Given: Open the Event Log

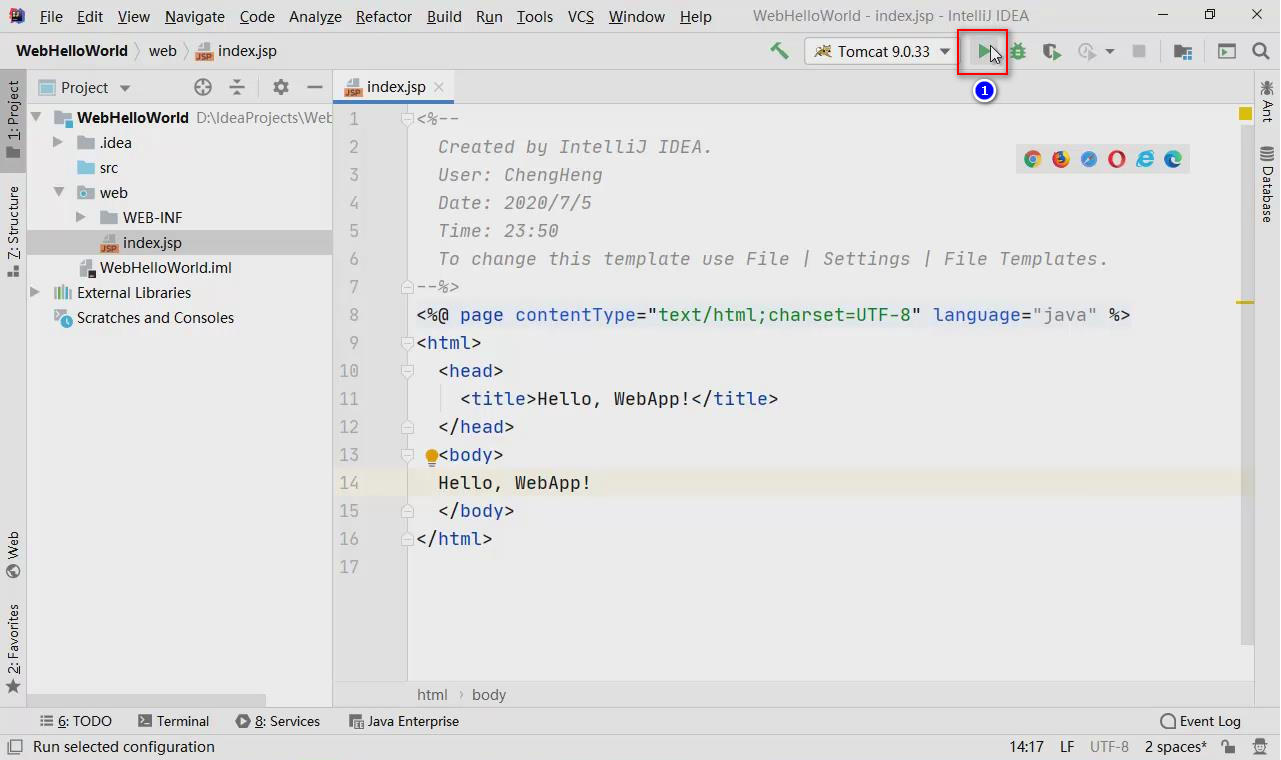Looking at the screenshot, I should (1200, 721).
